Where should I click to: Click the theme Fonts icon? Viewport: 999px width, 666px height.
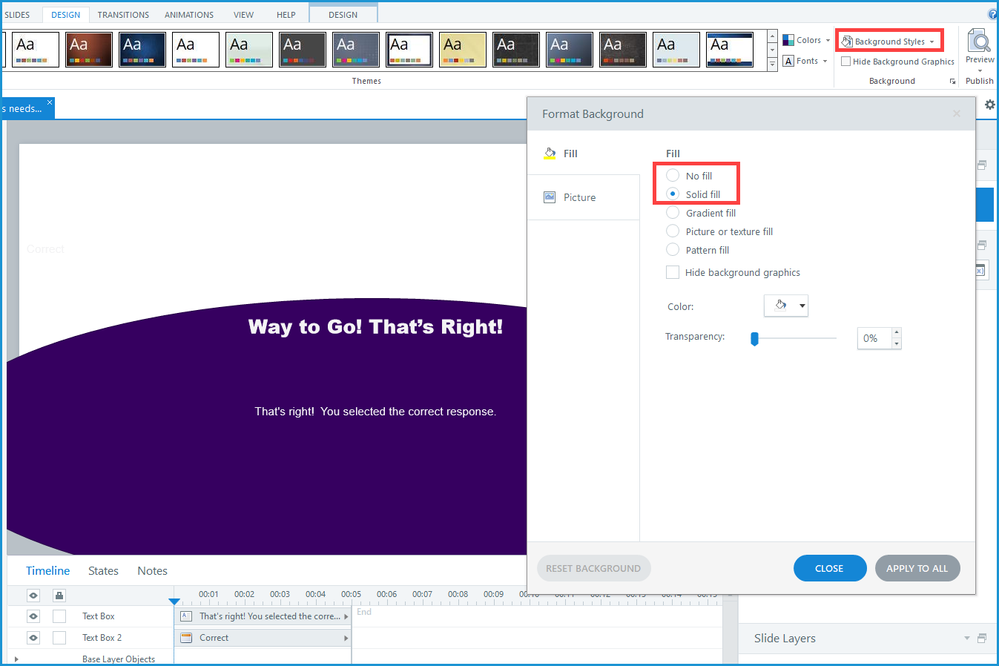pyautogui.click(x=788, y=61)
